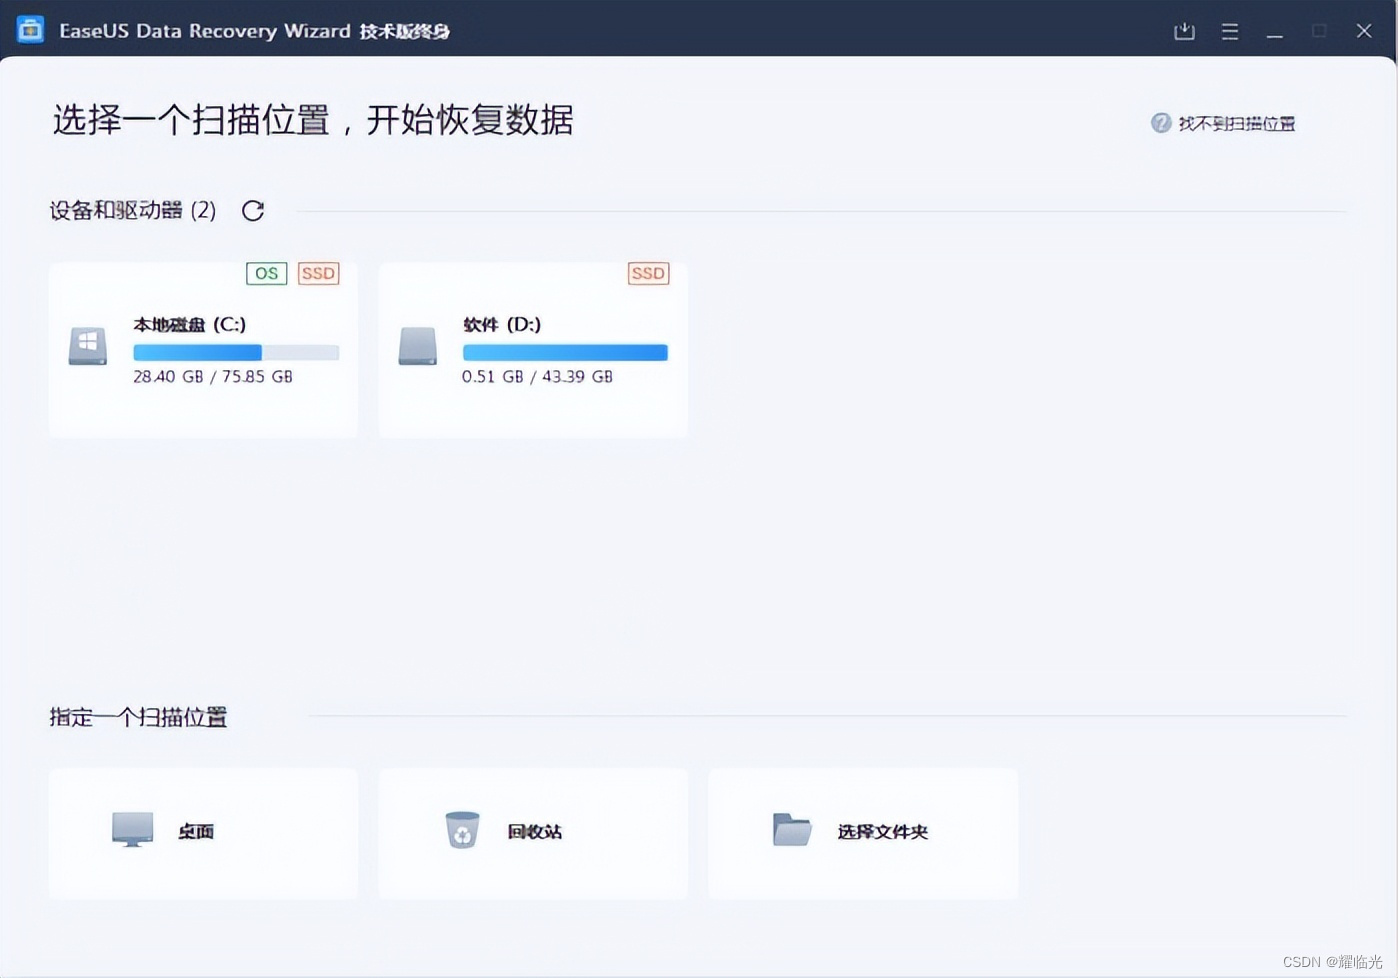Click the 桌面 scan location card
The height and width of the screenshot is (978, 1398).
coord(202,833)
